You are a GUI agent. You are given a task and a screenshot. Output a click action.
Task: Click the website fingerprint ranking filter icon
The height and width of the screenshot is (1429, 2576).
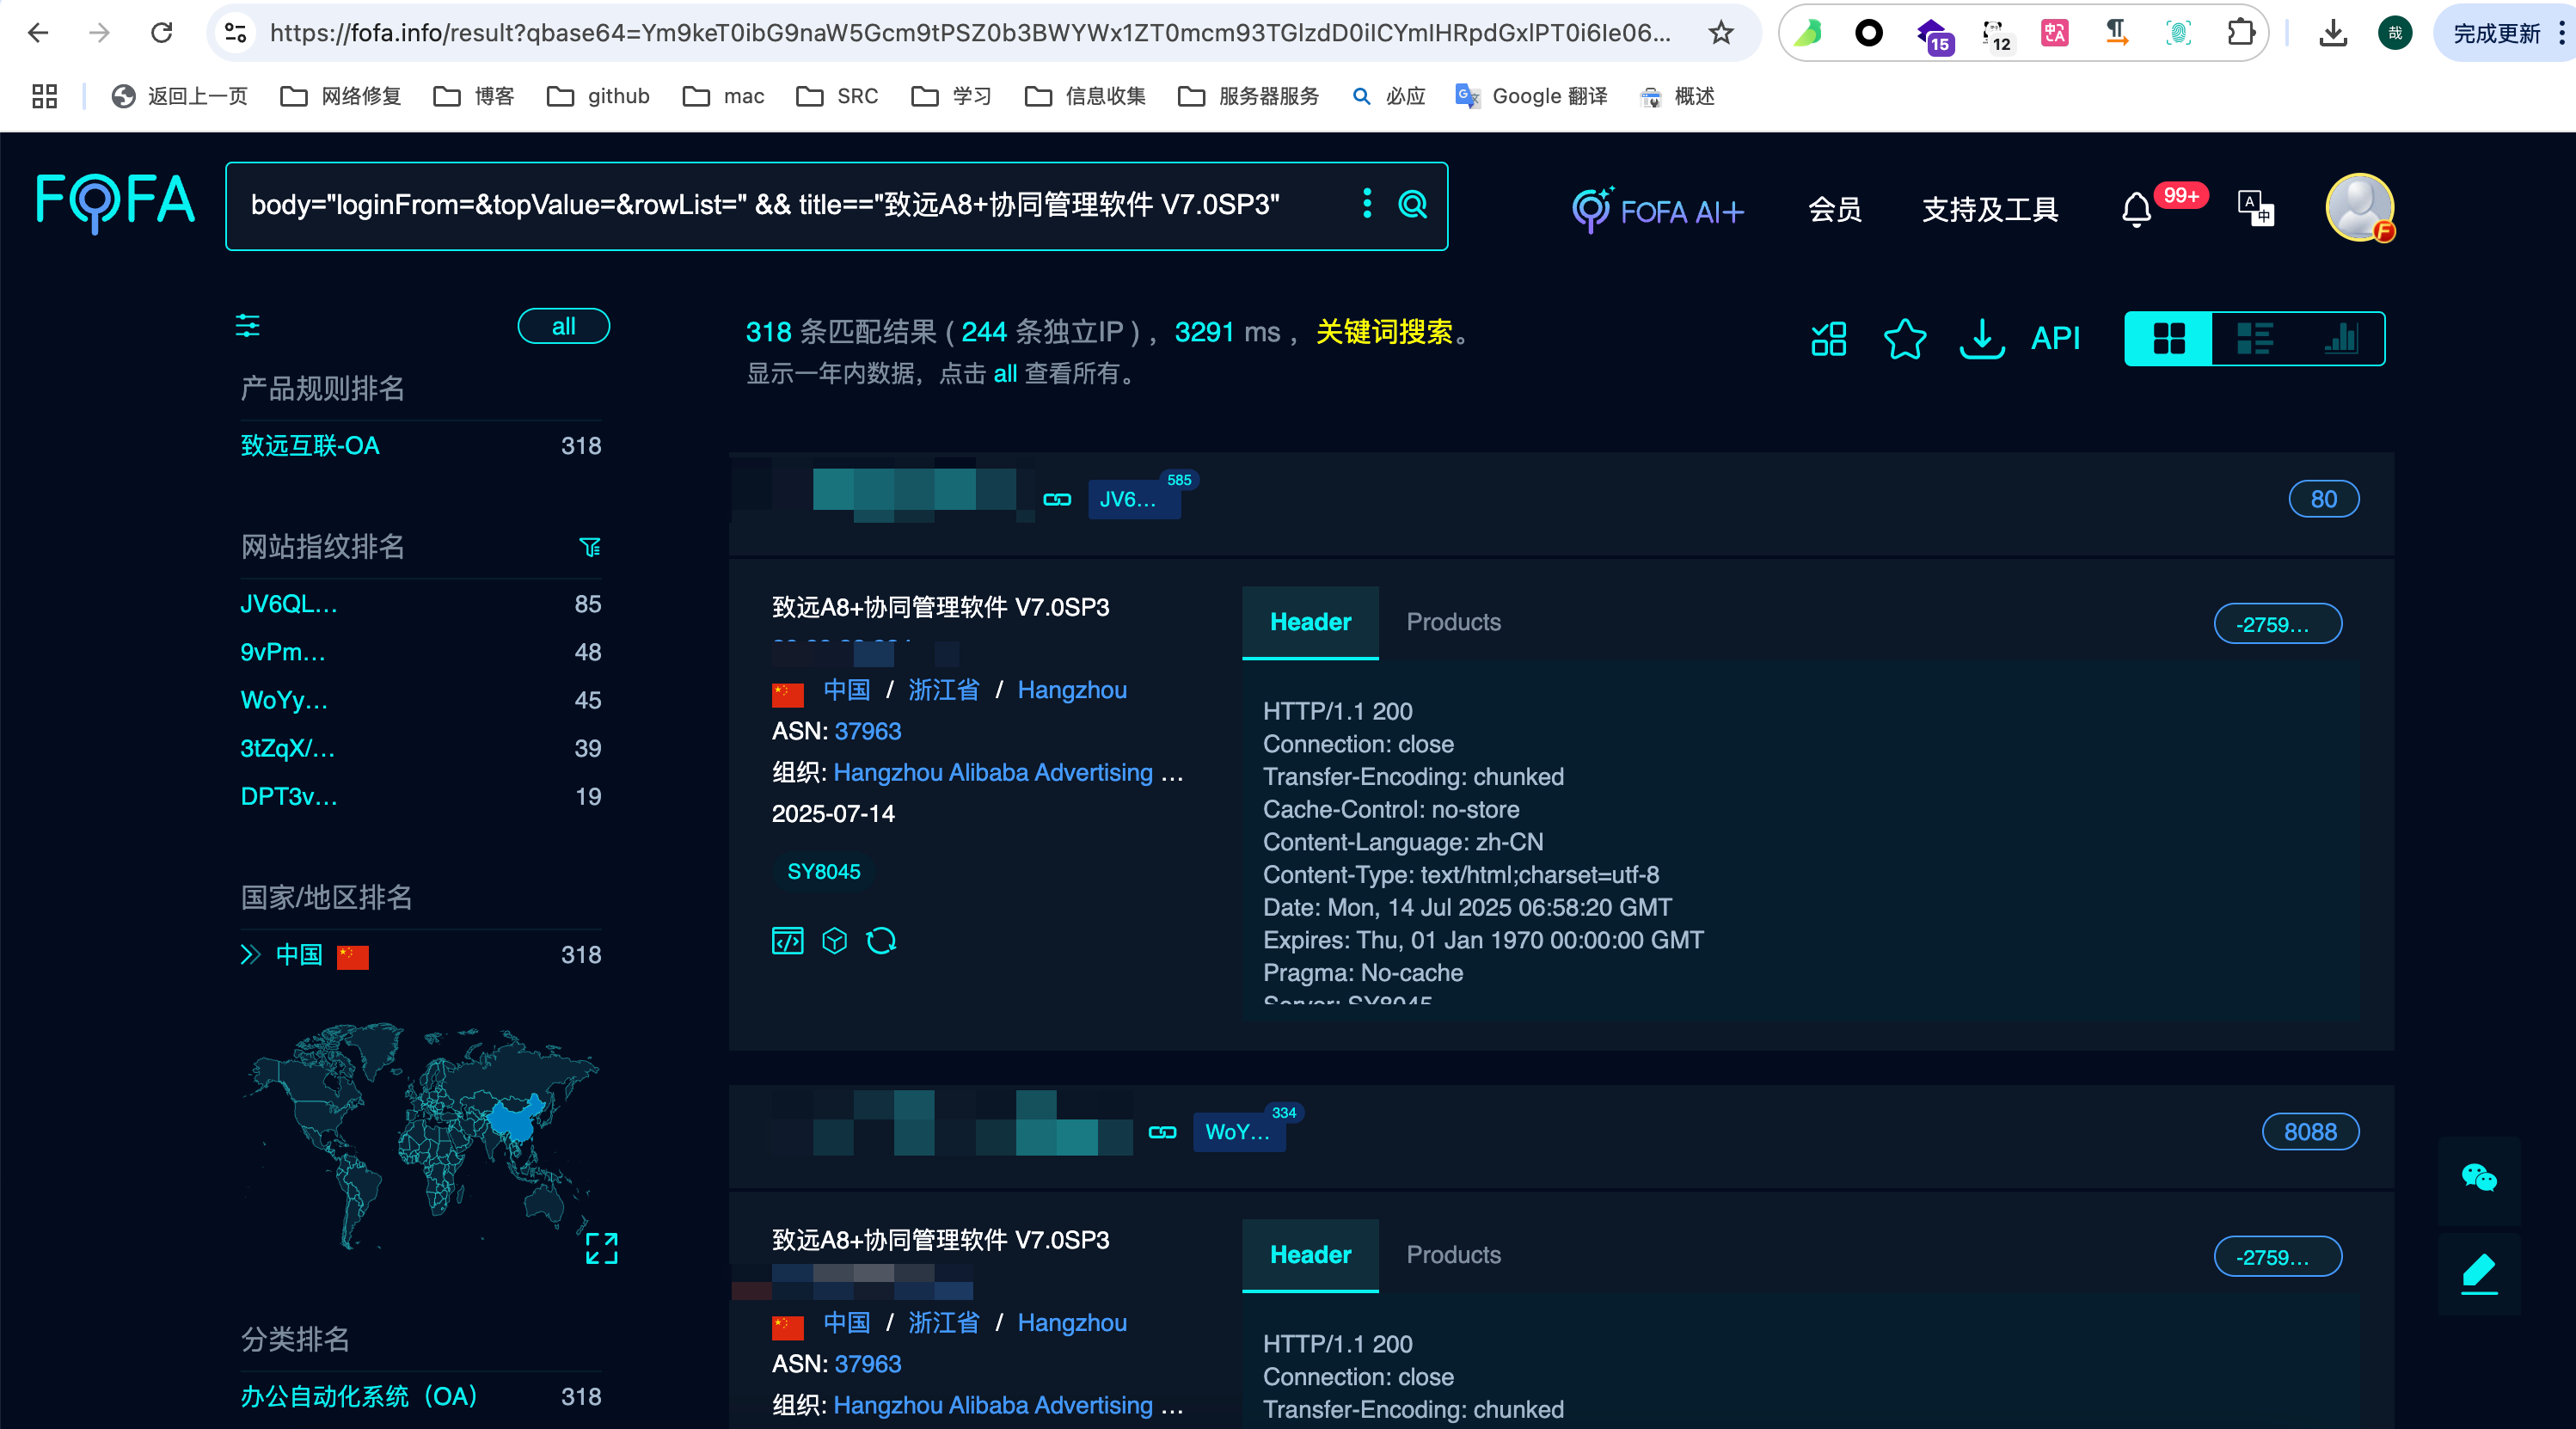[590, 547]
